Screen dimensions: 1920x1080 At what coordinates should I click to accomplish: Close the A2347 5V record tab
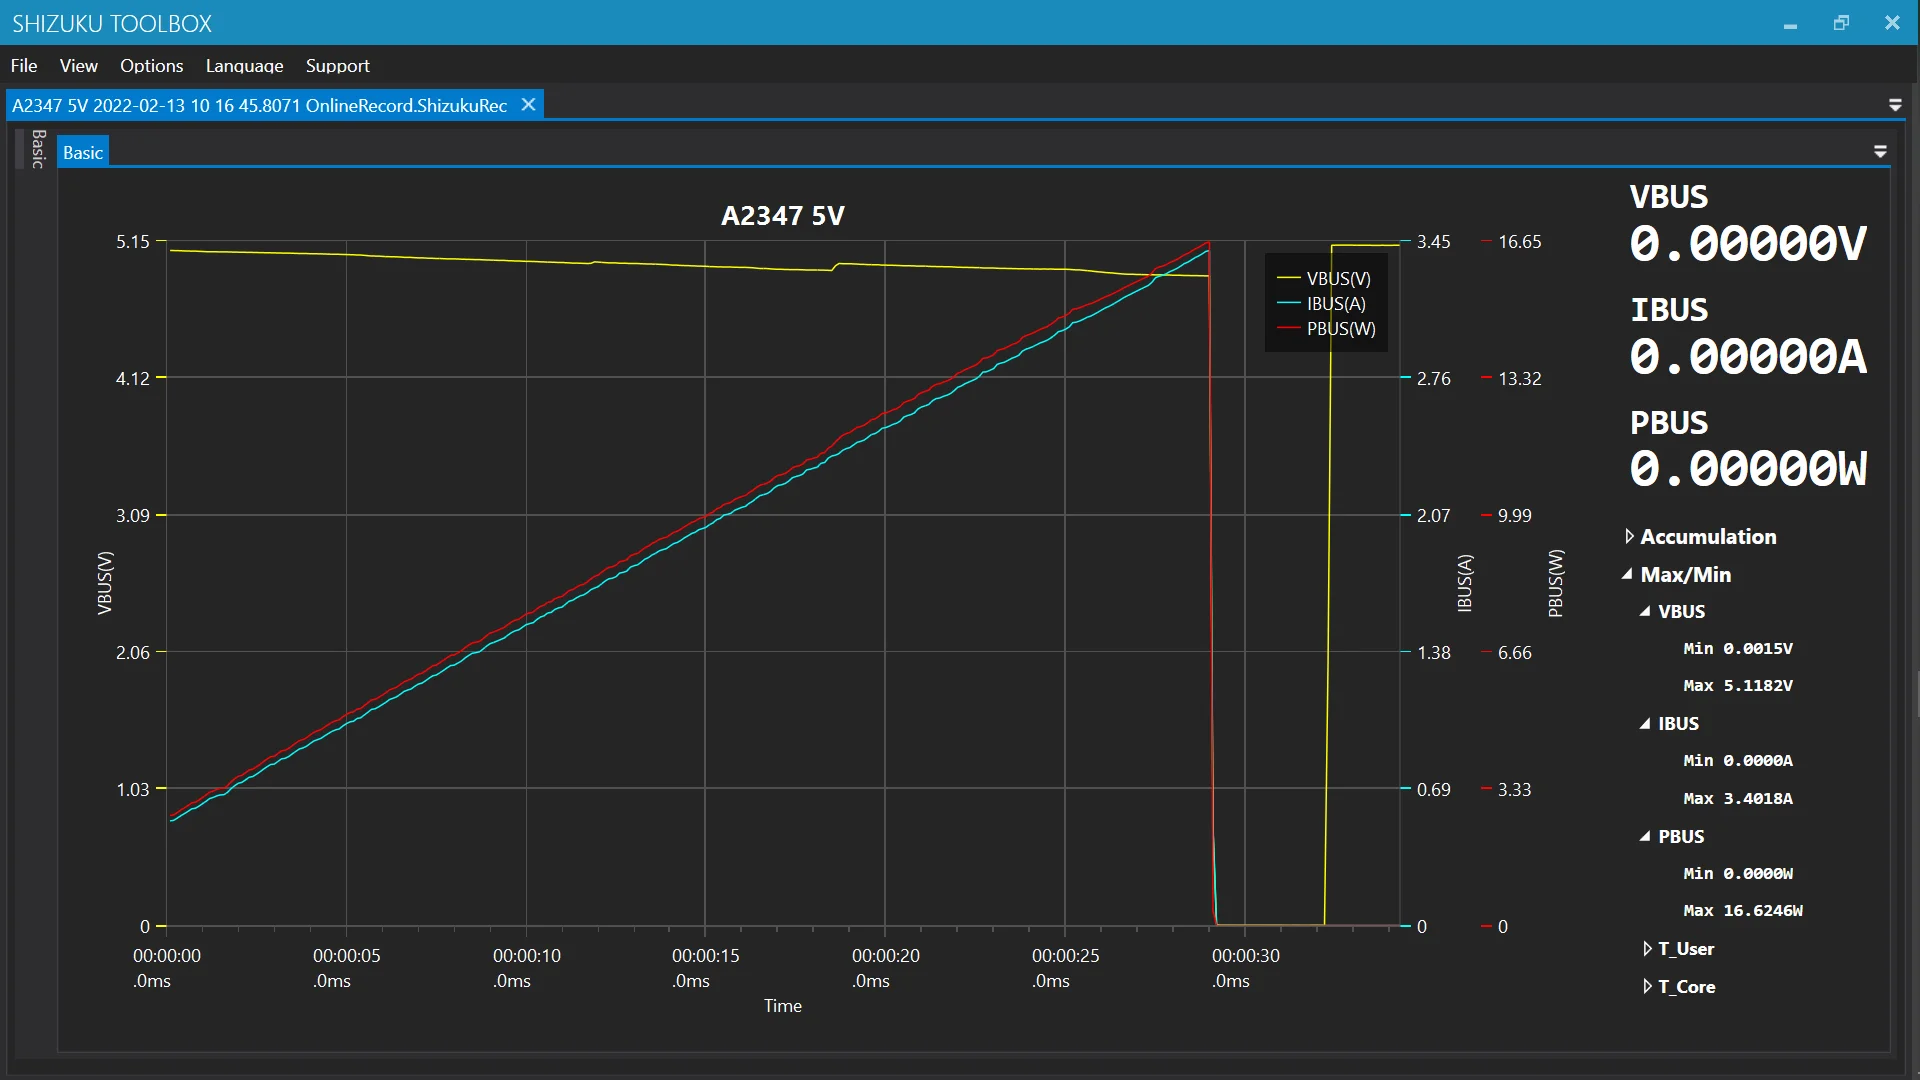(x=528, y=105)
